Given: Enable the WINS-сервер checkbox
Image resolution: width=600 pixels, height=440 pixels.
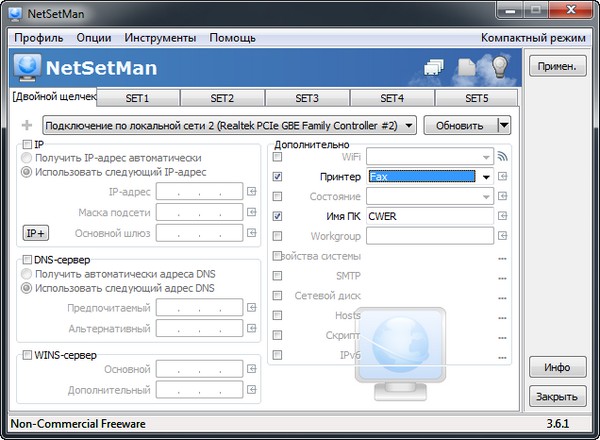Looking at the screenshot, I should click(x=27, y=355).
